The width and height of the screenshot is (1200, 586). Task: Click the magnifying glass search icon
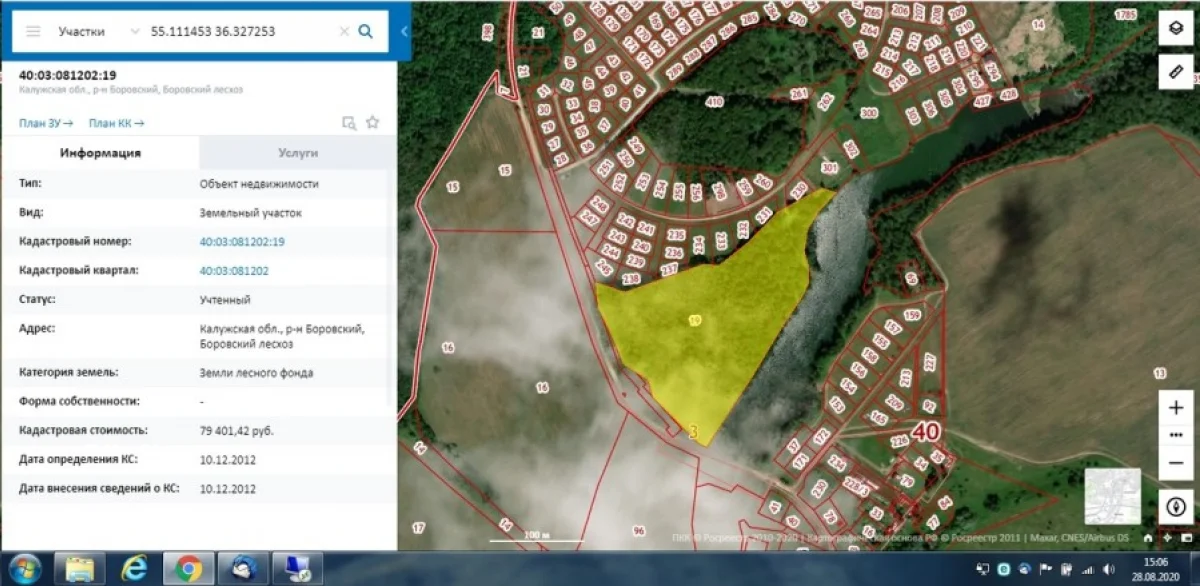pos(366,31)
